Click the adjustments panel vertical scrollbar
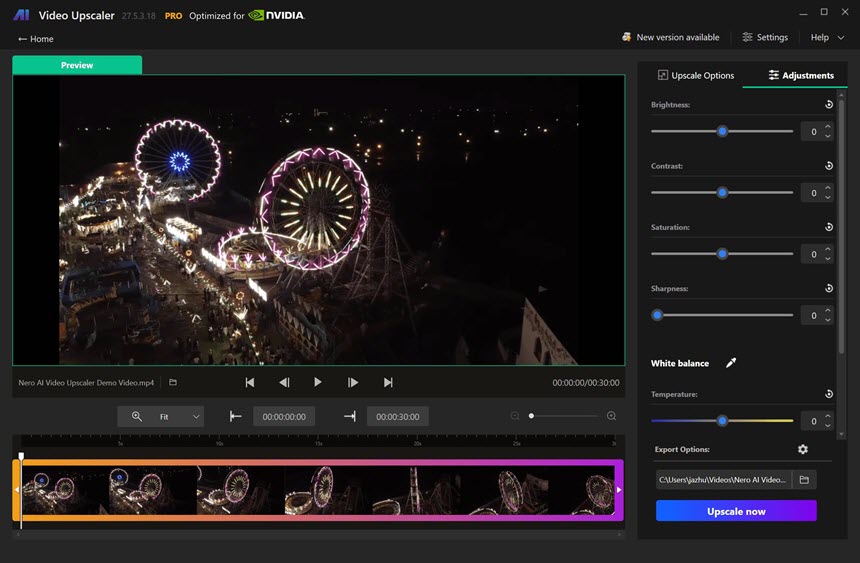This screenshot has height=563, width=860. [841, 225]
